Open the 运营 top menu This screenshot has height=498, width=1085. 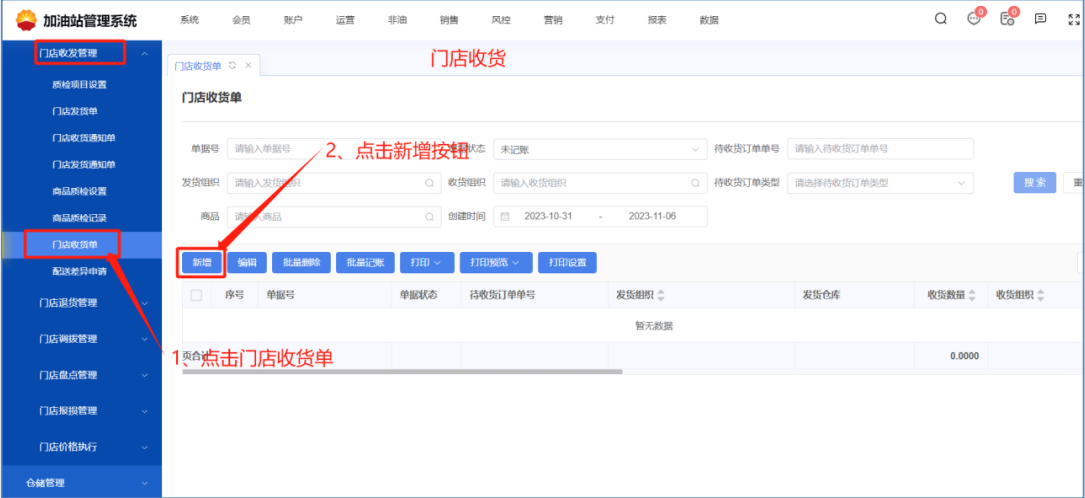tap(345, 20)
